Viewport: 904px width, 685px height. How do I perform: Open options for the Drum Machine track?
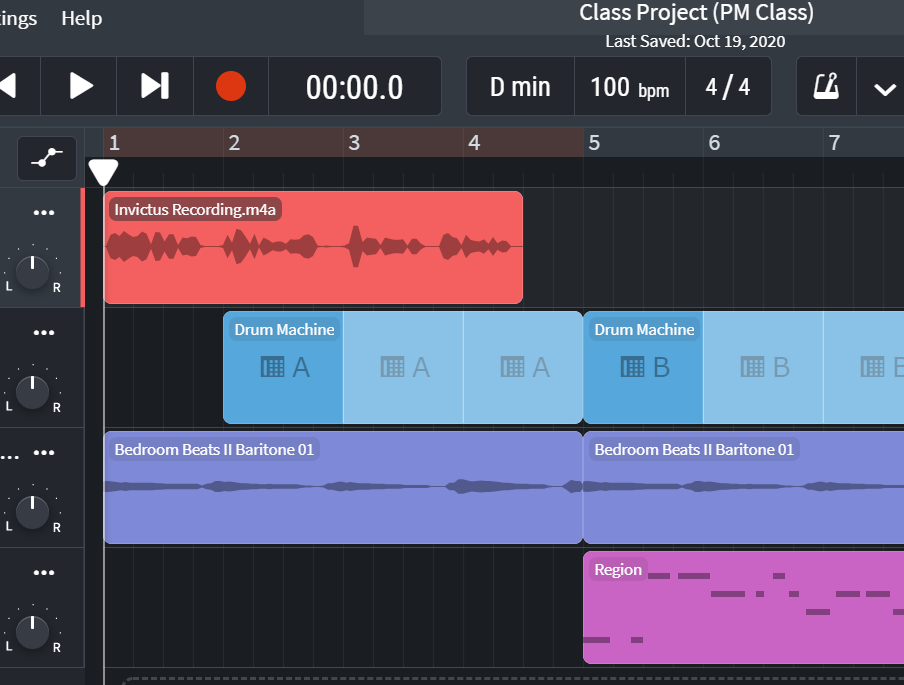[x=43, y=333]
